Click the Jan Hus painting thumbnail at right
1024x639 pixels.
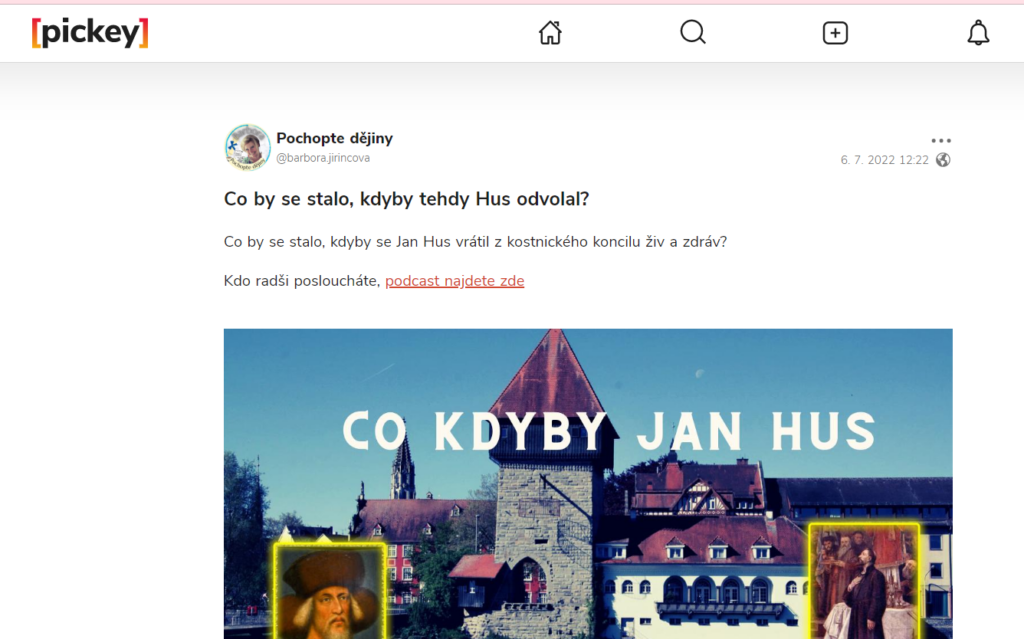click(x=864, y=582)
